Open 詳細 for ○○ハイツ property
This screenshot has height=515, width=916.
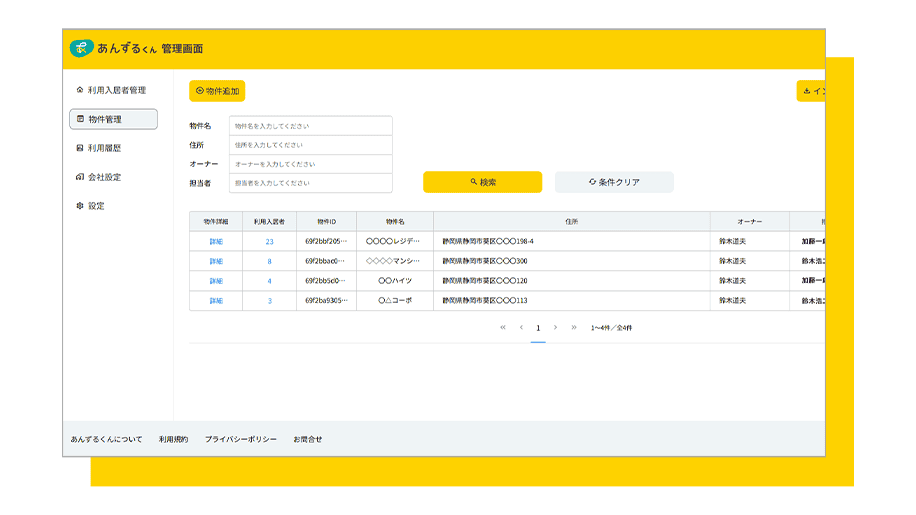pos(216,281)
